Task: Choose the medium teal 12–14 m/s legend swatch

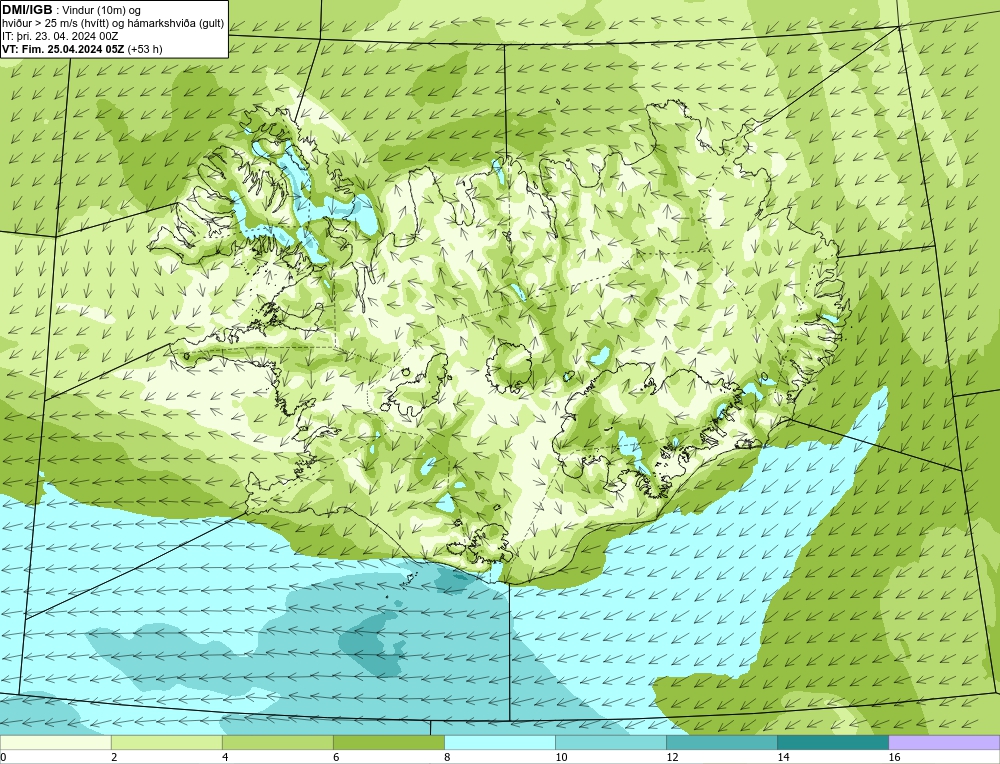Action: [x=721, y=742]
